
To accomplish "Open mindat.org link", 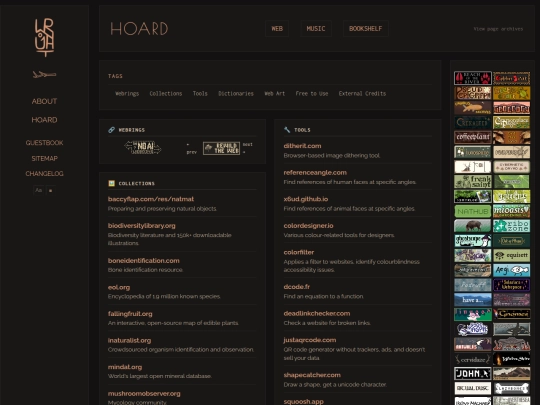I will click(x=125, y=367).
